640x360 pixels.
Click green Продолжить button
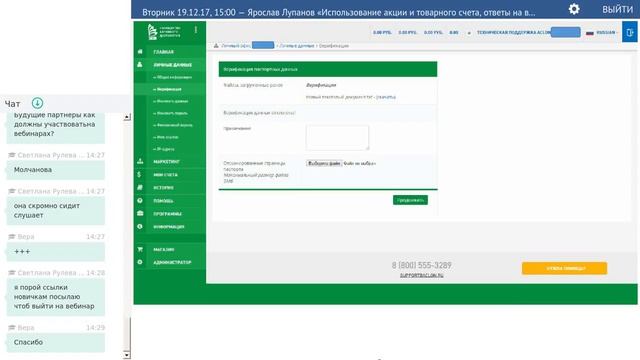pos(410,200)
